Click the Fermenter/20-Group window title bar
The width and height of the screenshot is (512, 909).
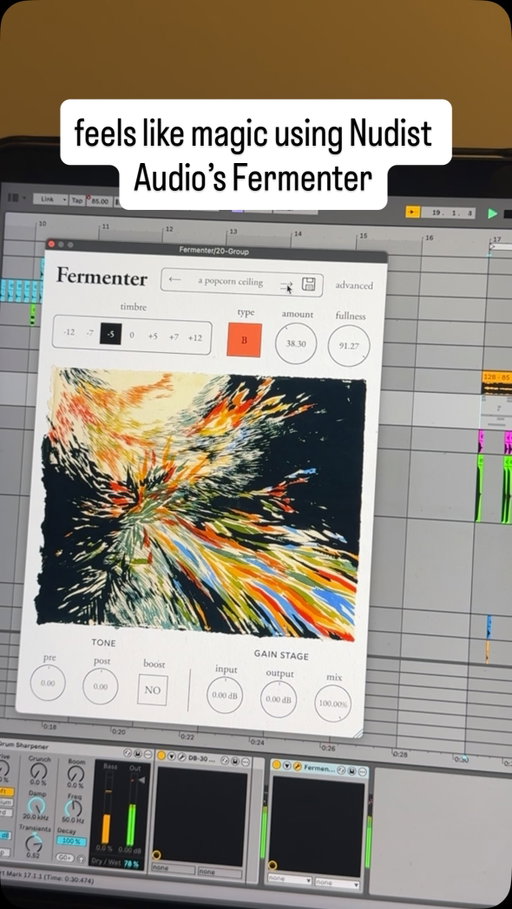coord(216,250)
